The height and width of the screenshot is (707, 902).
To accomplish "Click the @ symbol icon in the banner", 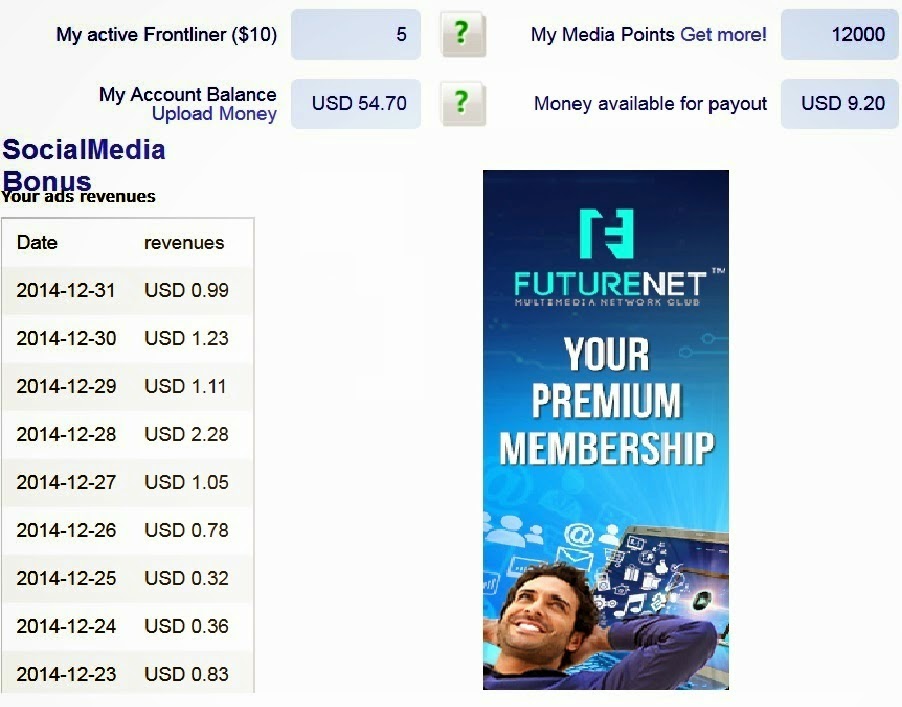I will pos(578,533).
